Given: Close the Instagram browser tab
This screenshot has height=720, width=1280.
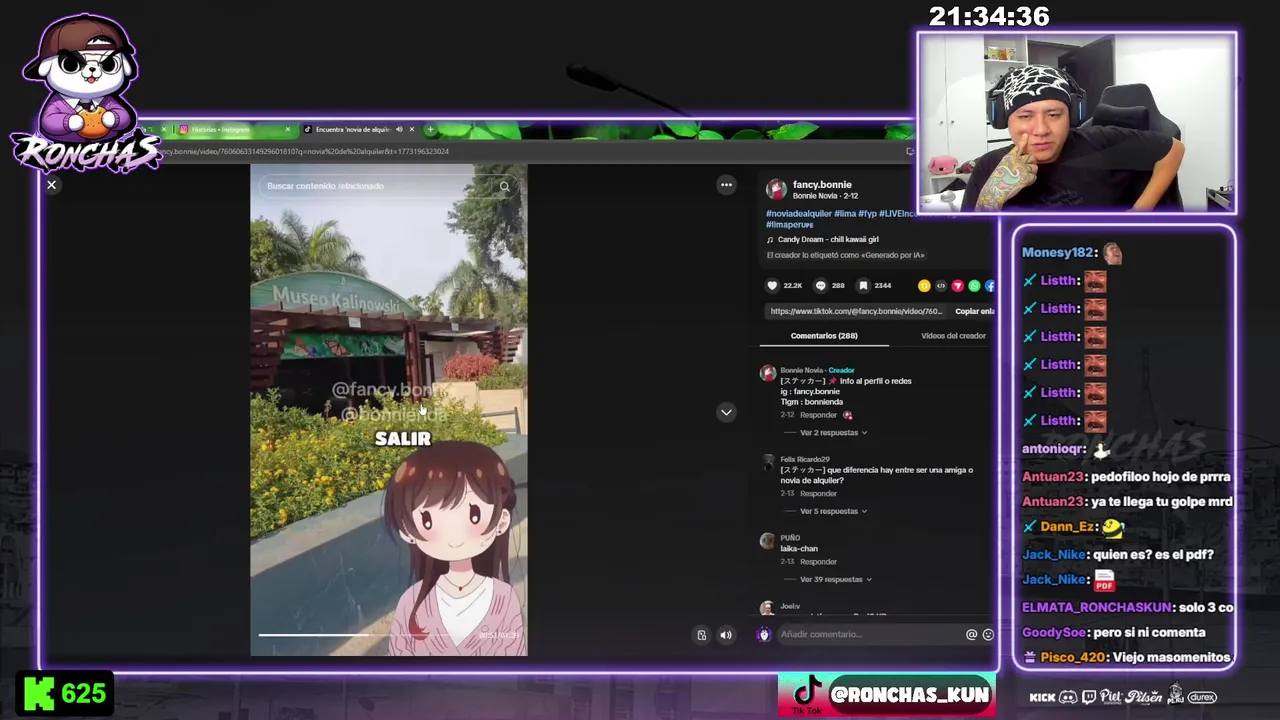Looking at the screenshot, I should click(x=288, y=129).
